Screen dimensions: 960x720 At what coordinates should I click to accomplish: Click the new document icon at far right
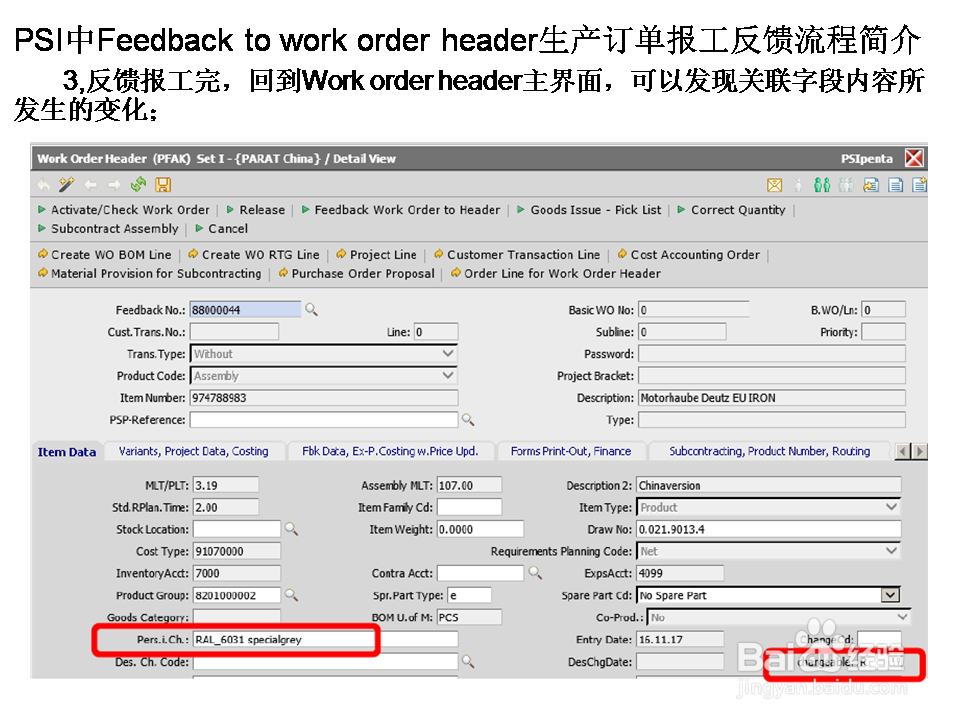tap(919, 185)
